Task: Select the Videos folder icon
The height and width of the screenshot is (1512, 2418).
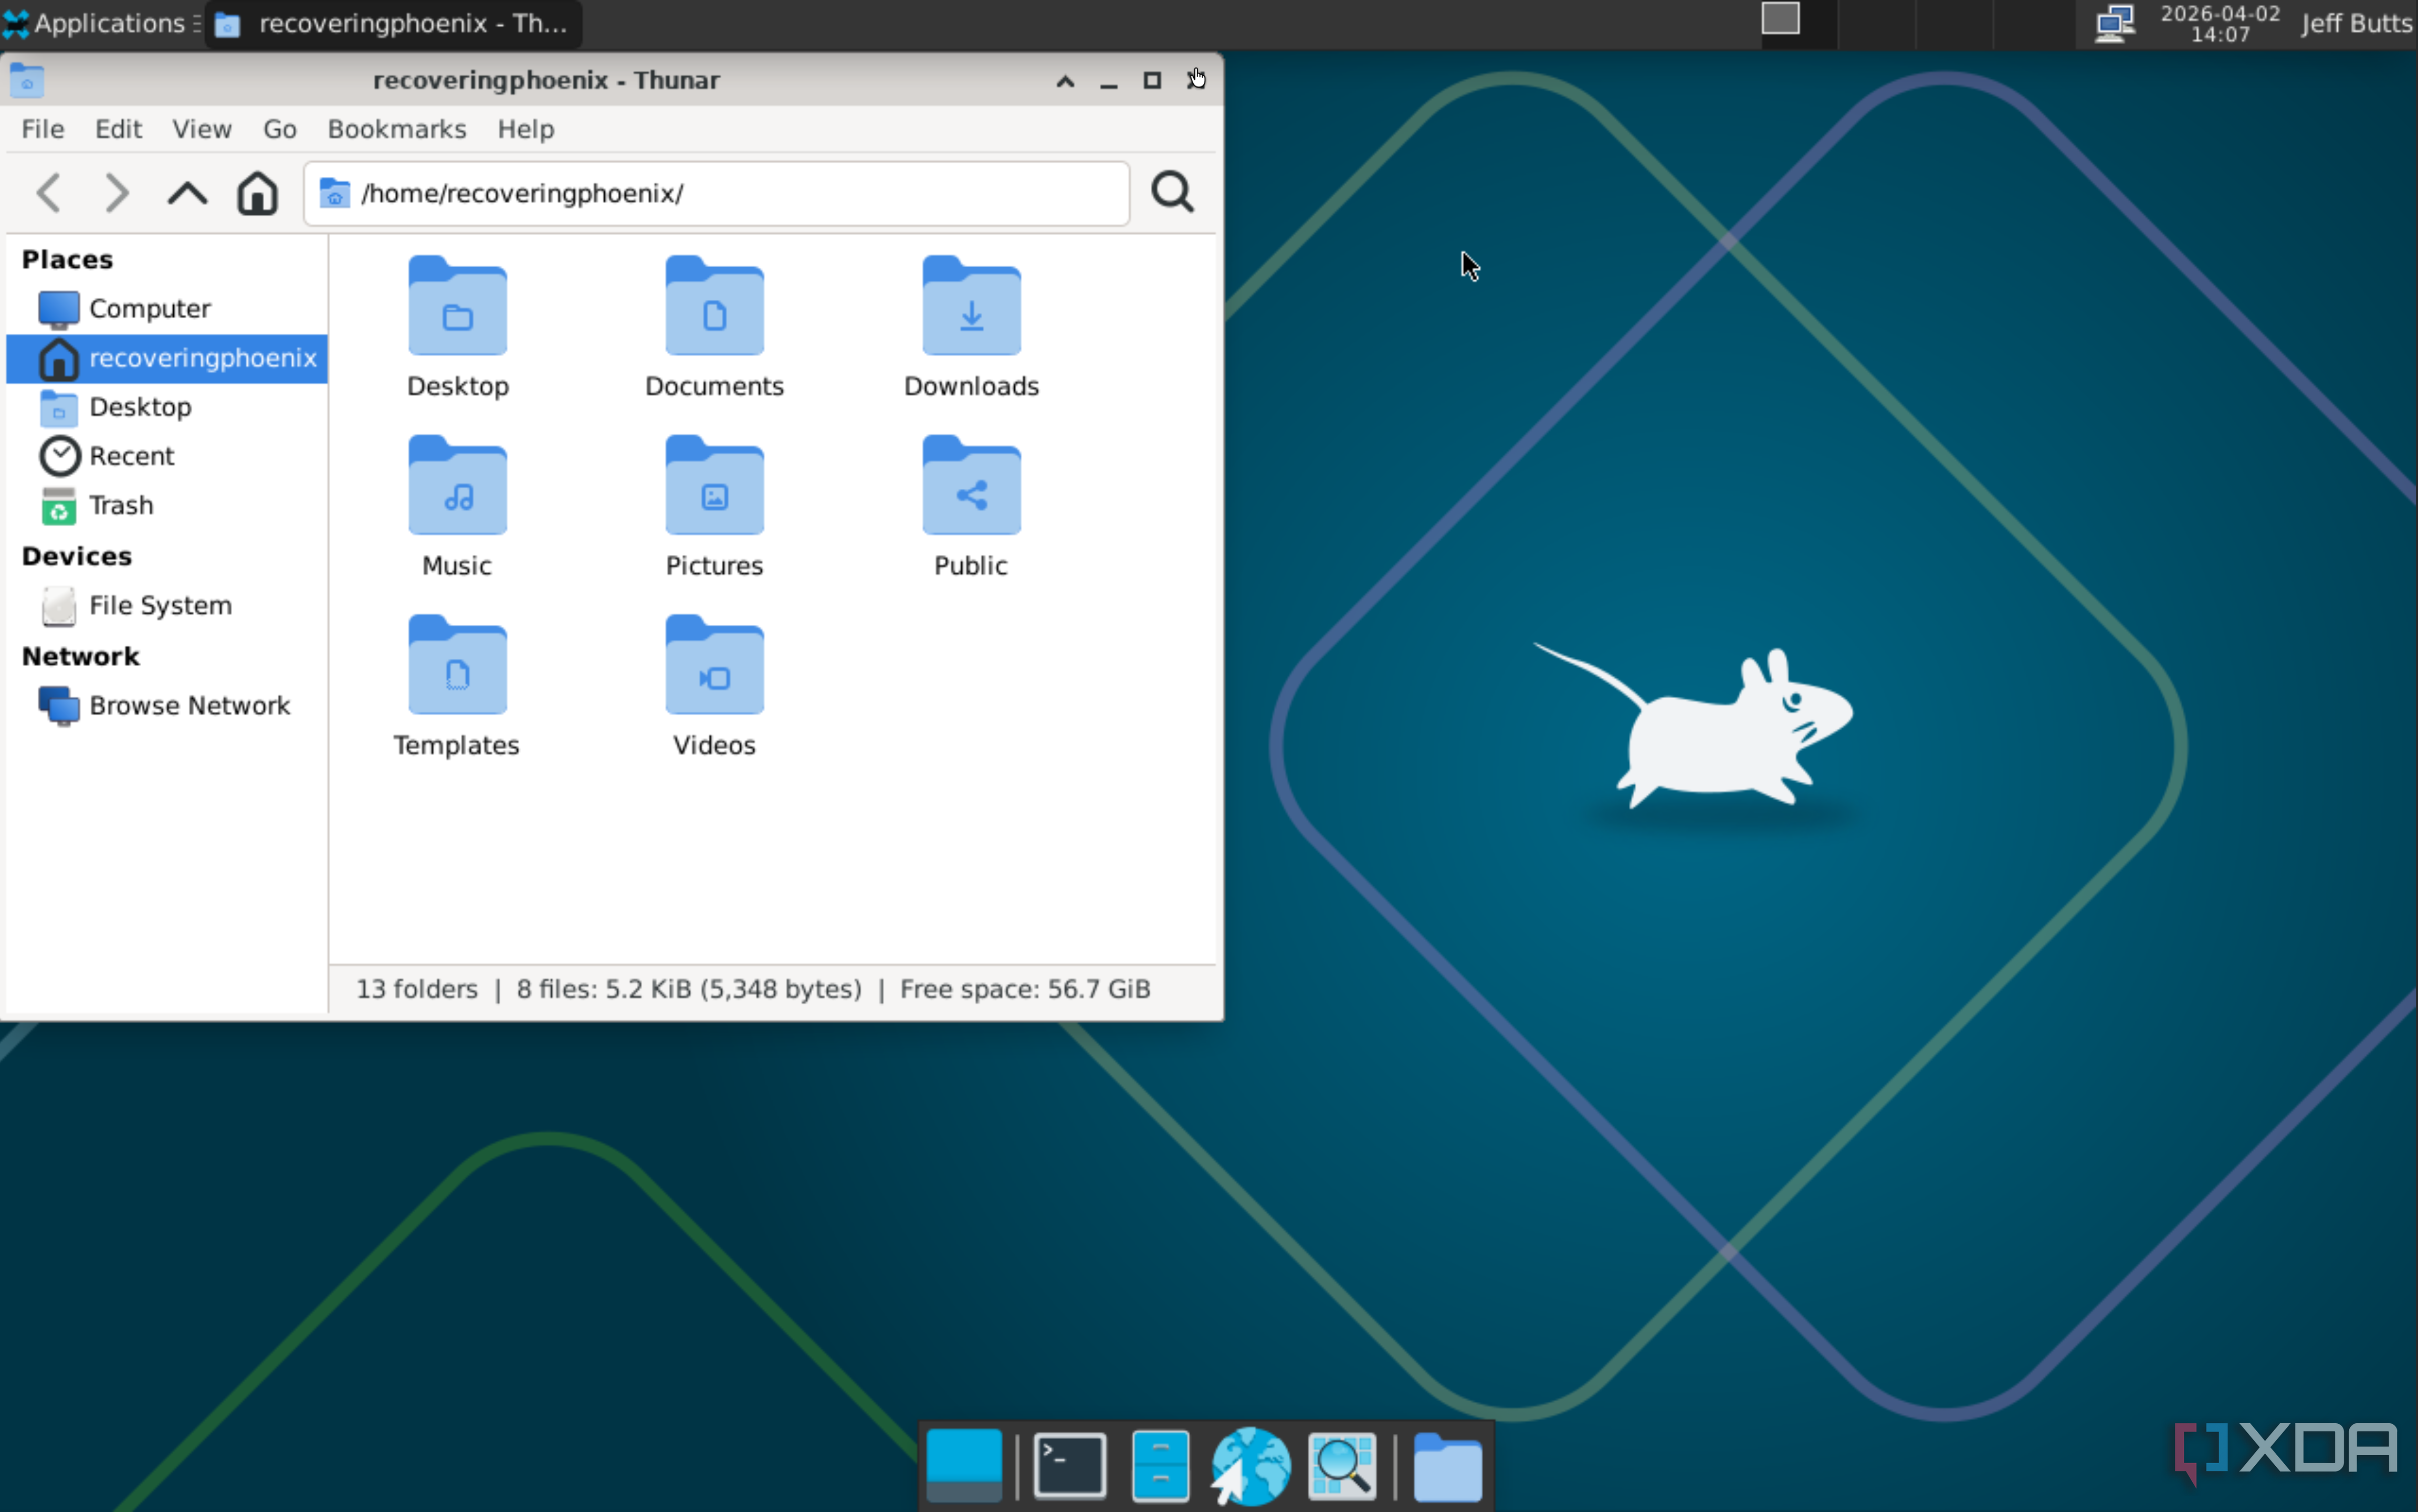Action: (714, 665)
